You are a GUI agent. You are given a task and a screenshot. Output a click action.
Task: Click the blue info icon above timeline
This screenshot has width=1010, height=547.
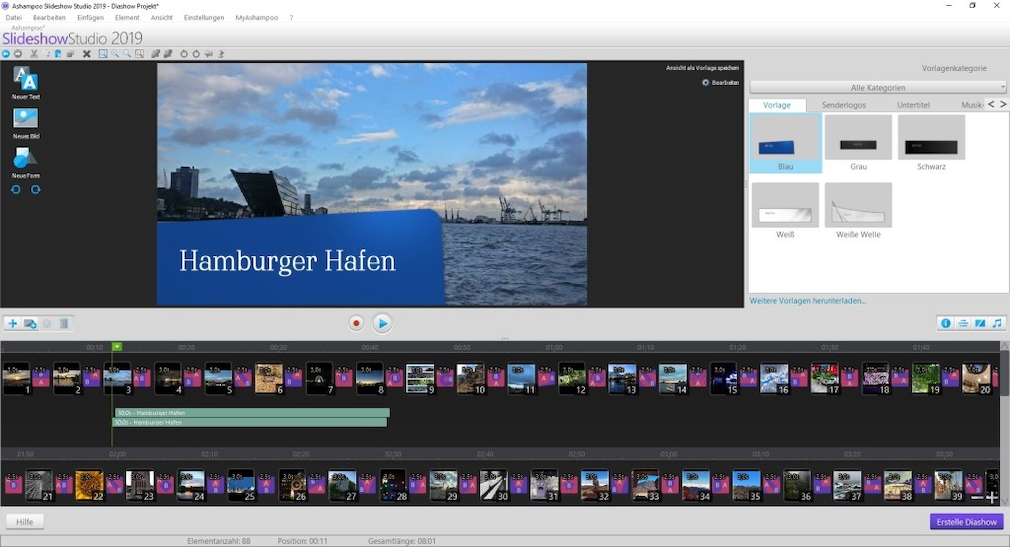tap(946, 323)
